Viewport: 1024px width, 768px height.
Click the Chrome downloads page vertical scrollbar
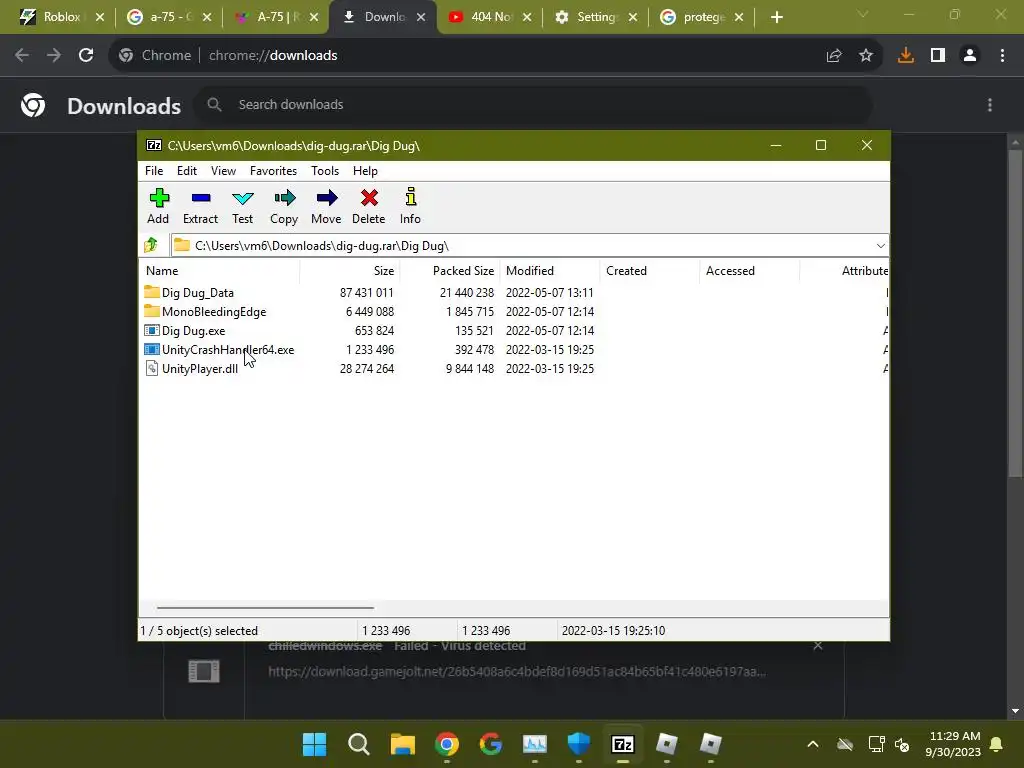[1015, 312]
